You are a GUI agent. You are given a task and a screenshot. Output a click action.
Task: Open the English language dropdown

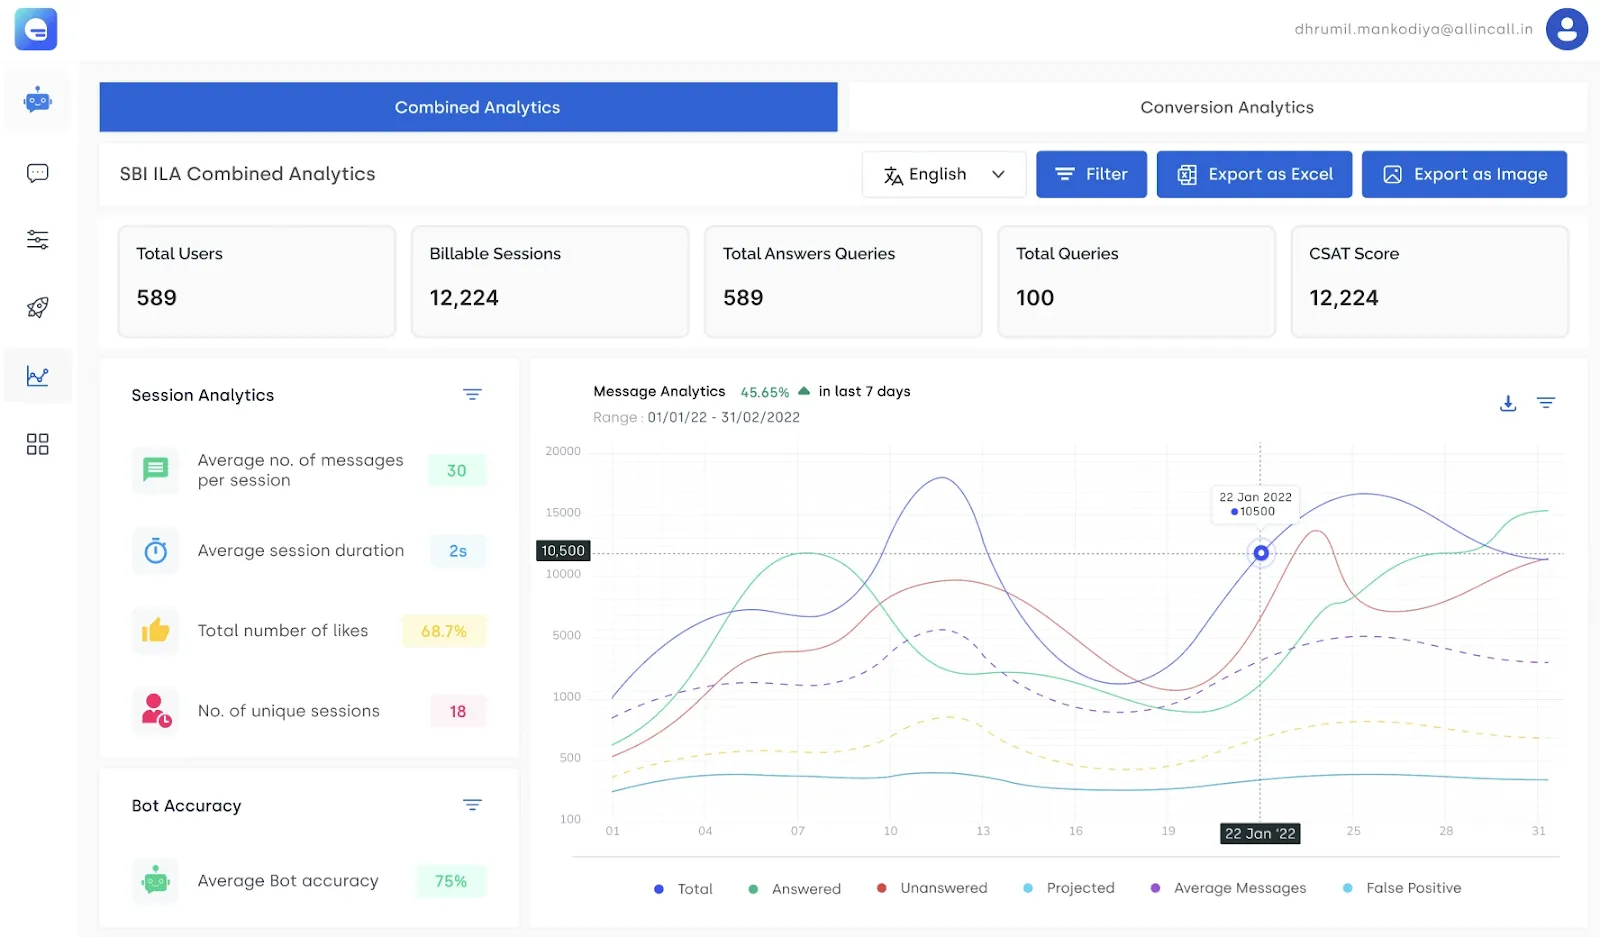(x=944, y=174)
